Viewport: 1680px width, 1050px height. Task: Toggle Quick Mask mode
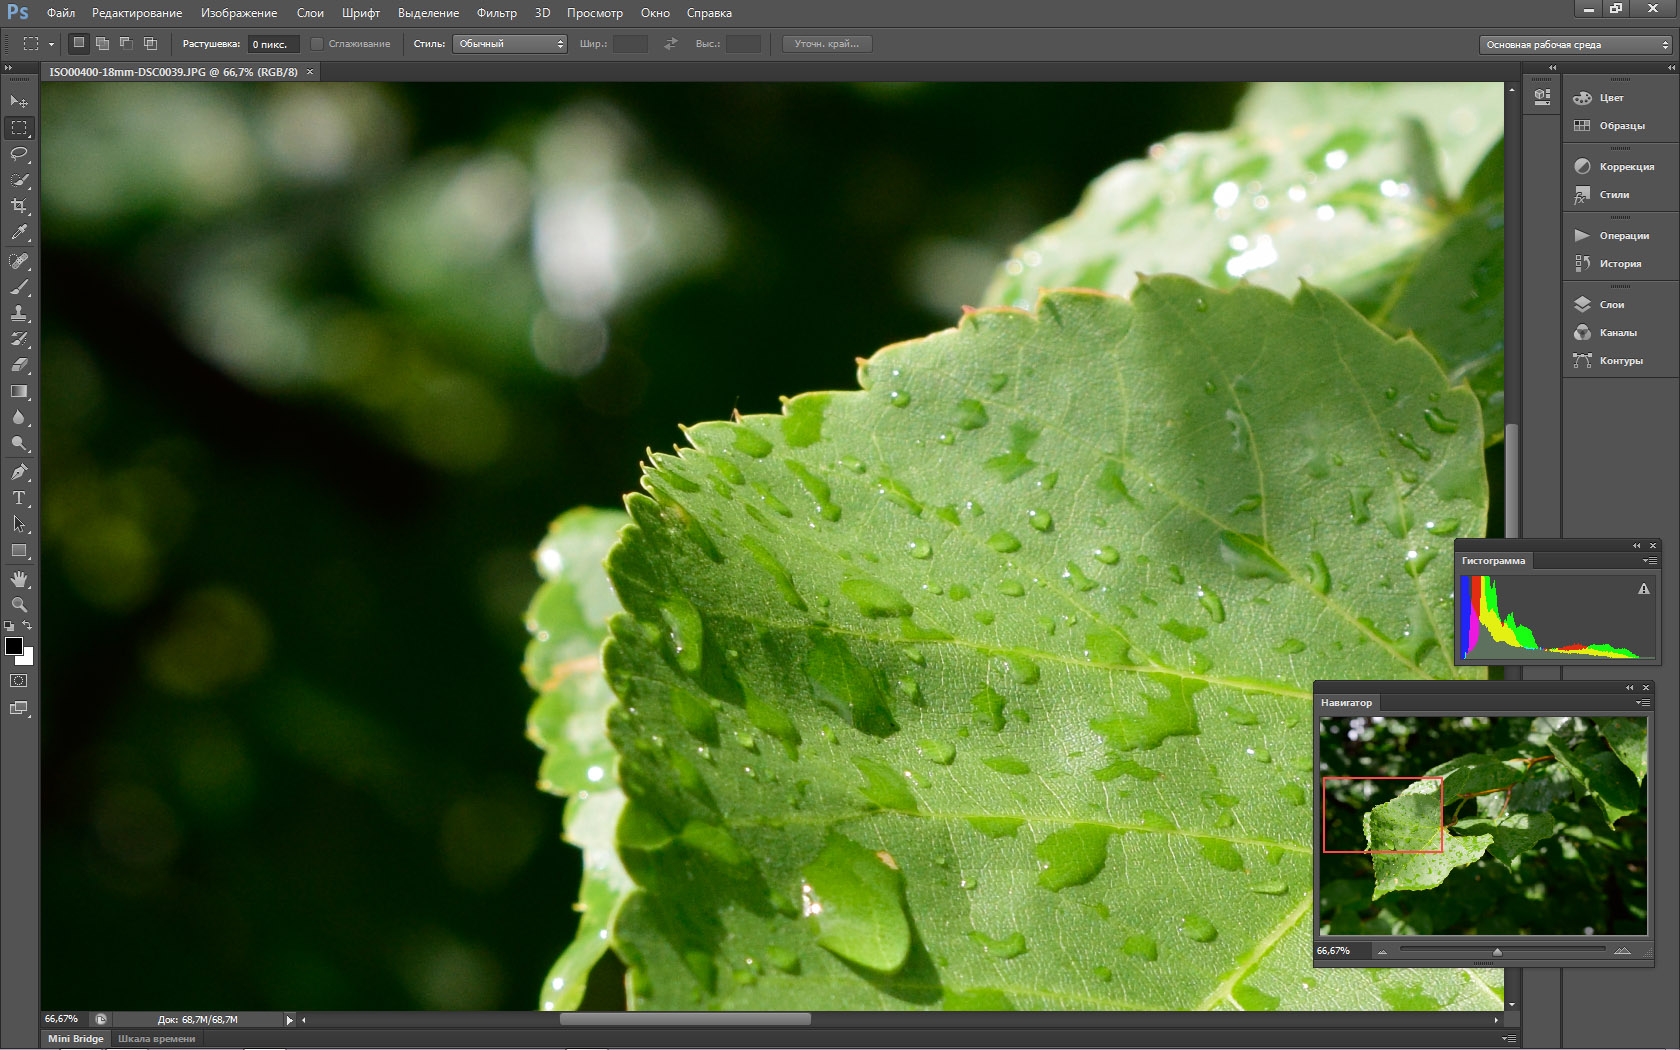point(19,681)
